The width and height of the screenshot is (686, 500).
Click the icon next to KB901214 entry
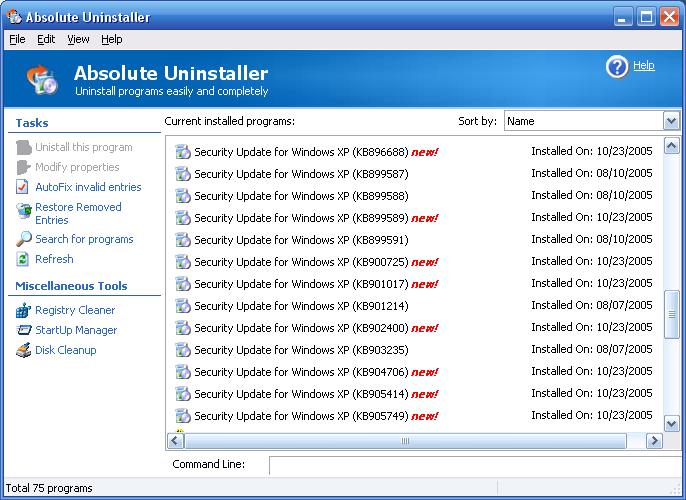point(183,306)
